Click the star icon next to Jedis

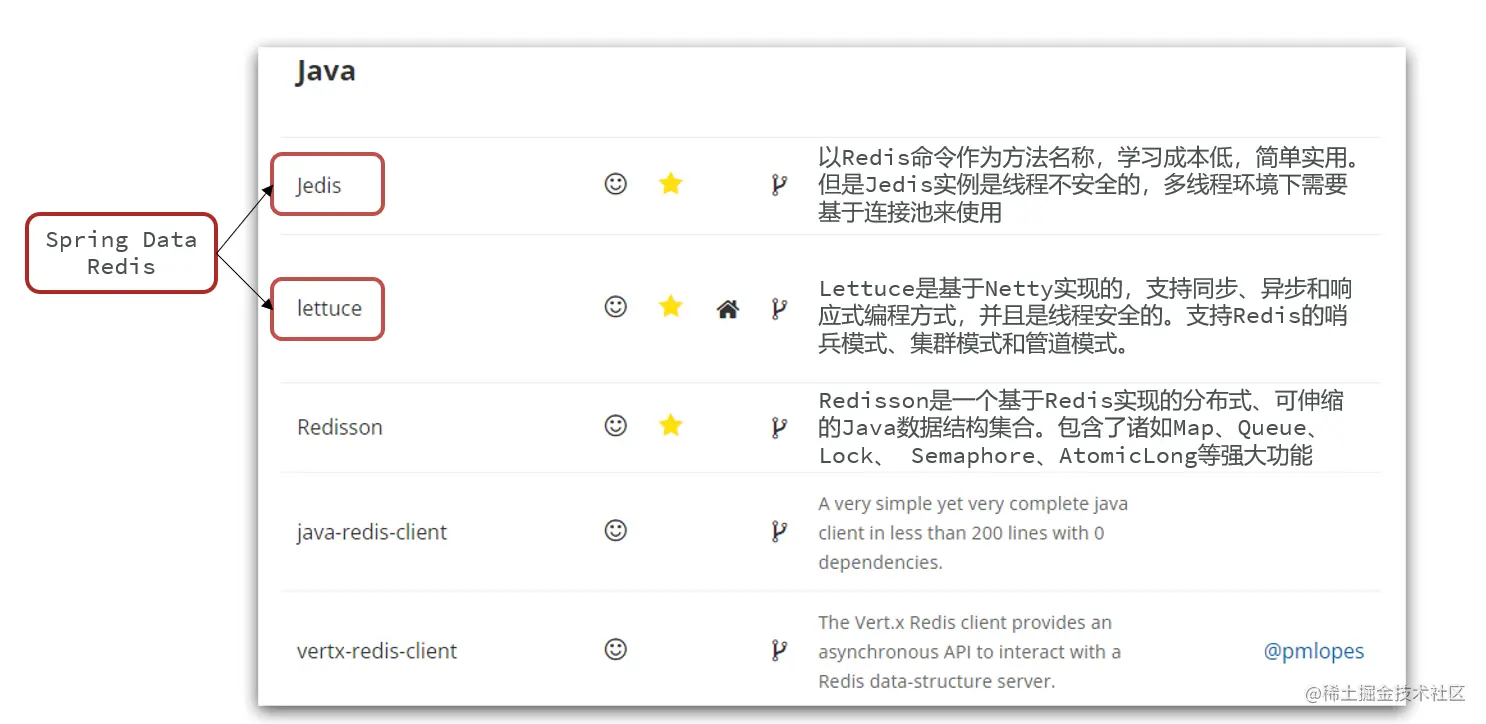click(671, 183)
